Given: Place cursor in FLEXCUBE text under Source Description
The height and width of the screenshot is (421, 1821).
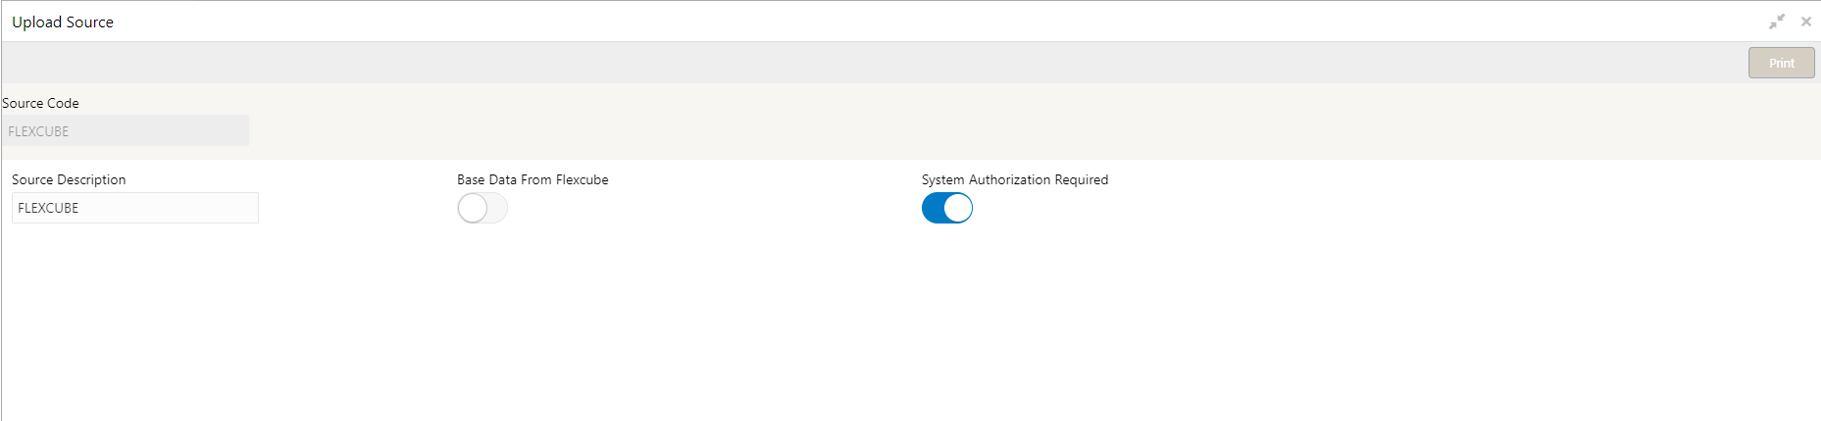Looking at the screenshot, I should (x=48, y=208).
